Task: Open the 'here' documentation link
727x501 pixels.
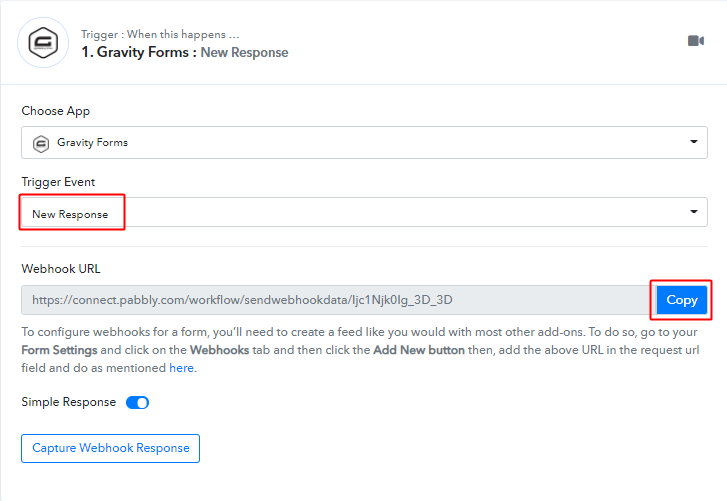Action: [x=181, y=368]
